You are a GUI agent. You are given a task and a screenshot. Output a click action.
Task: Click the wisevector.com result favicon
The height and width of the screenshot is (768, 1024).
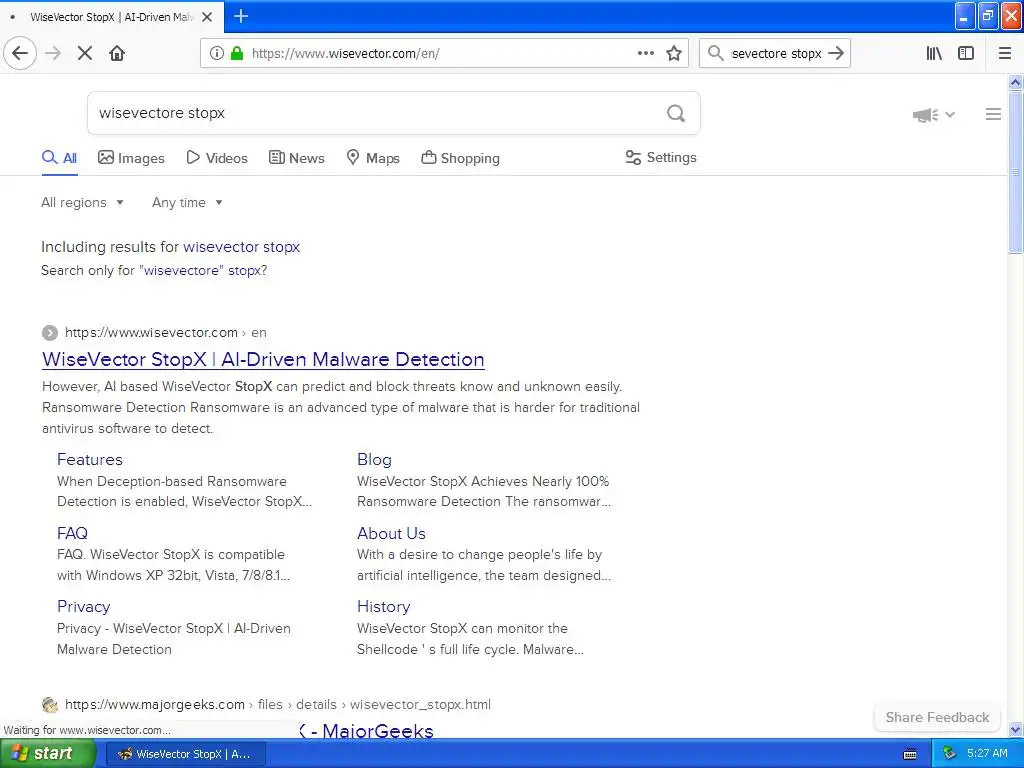[x=50, y=333]
